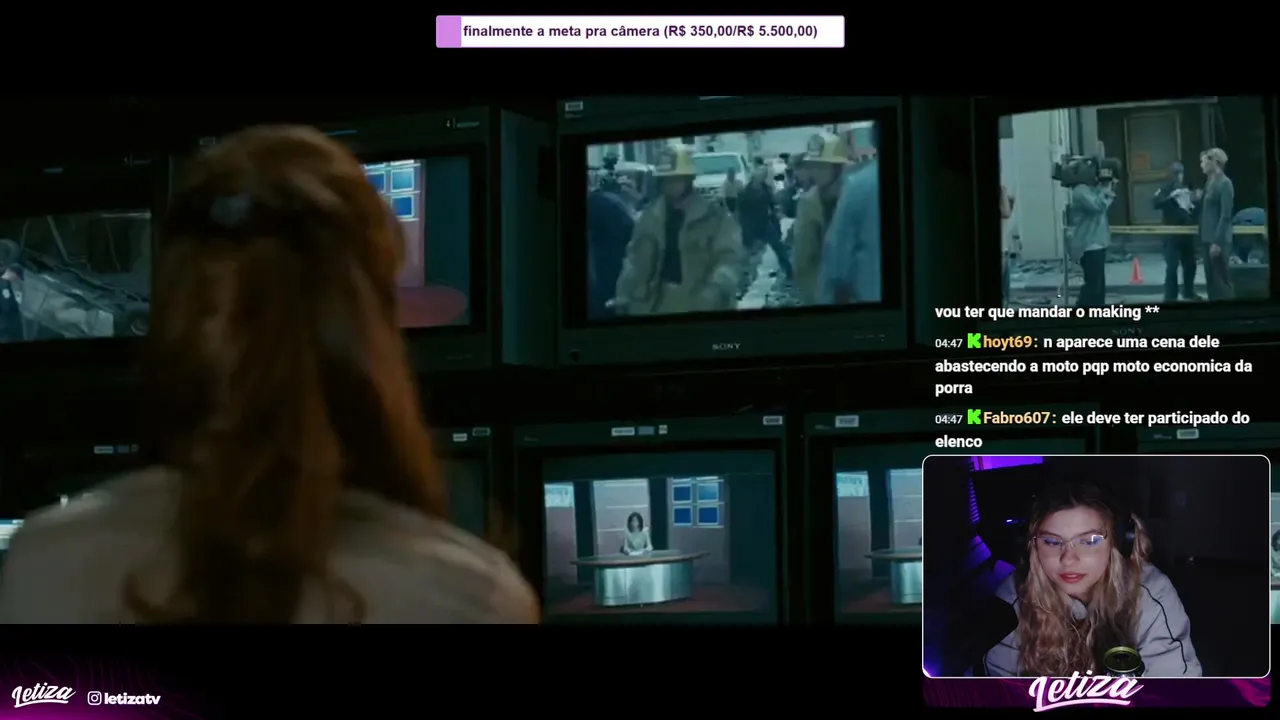This screenshot has height=720, width=1280.
Task: Click the purple goal progress fill
Action: 449,31
